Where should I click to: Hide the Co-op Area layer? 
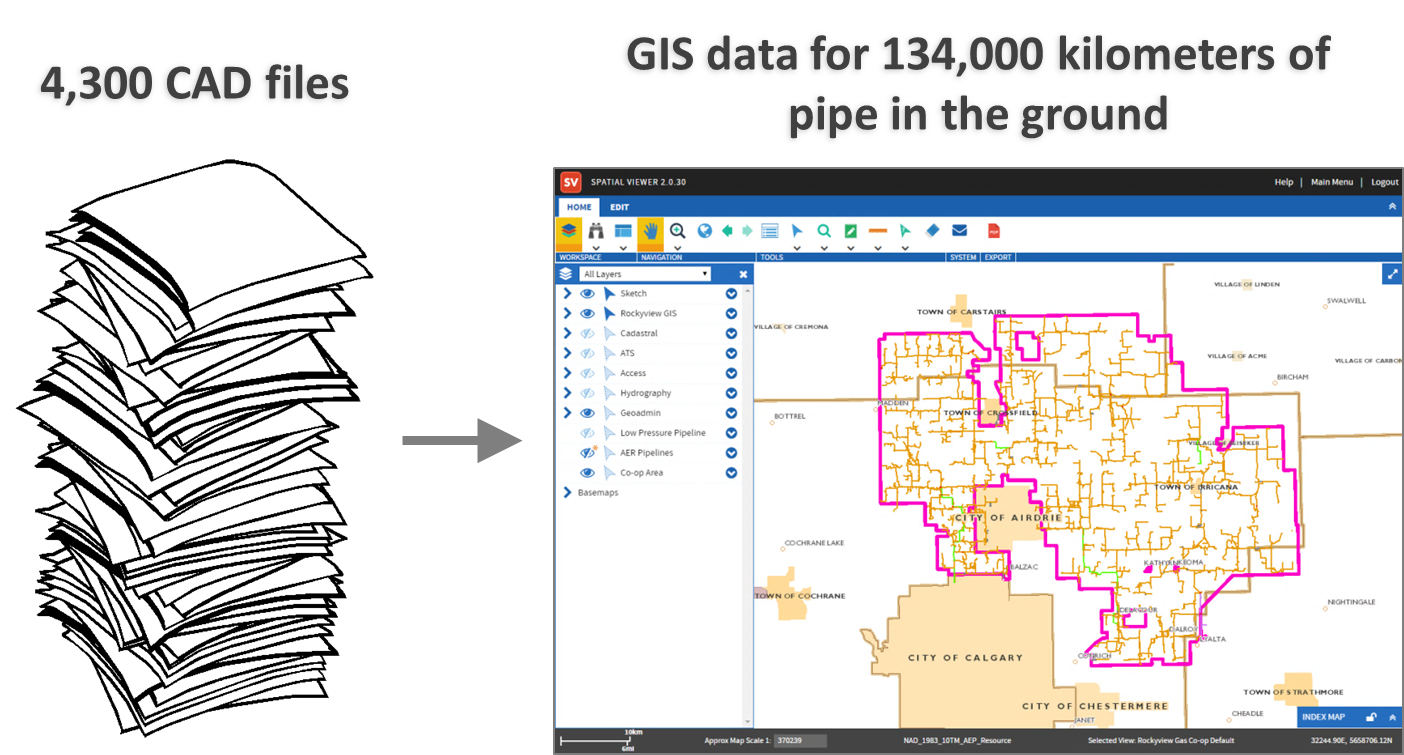(x=588, y=473)
